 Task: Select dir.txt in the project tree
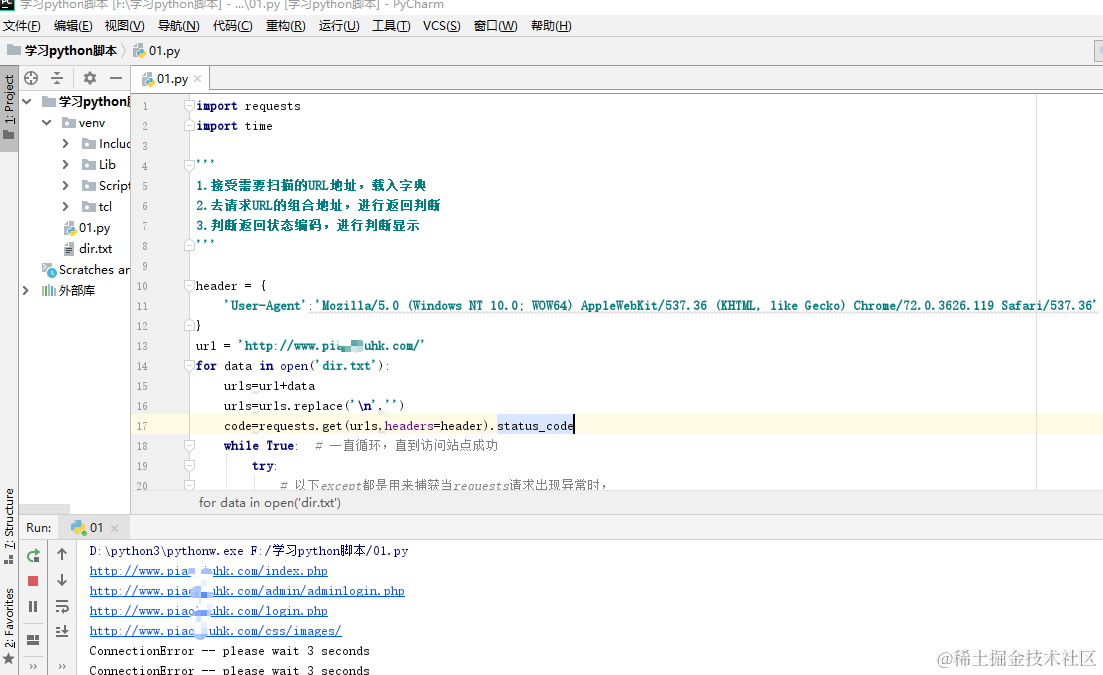tap(88, 249)
